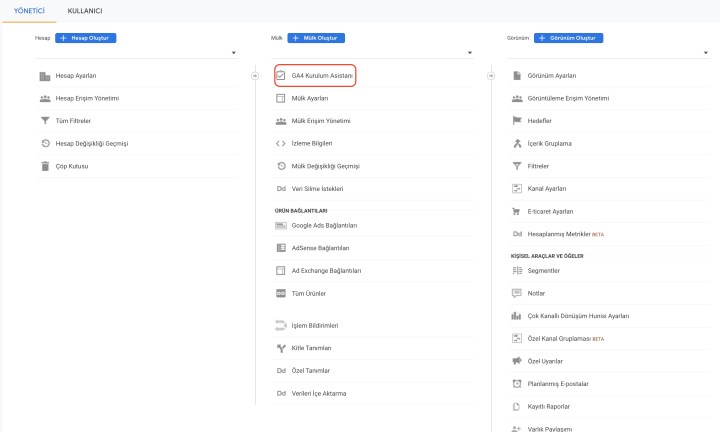
Task: Open the Mülk property dropdown arrow
Action: pyautogui.click(x=470, y=53)
